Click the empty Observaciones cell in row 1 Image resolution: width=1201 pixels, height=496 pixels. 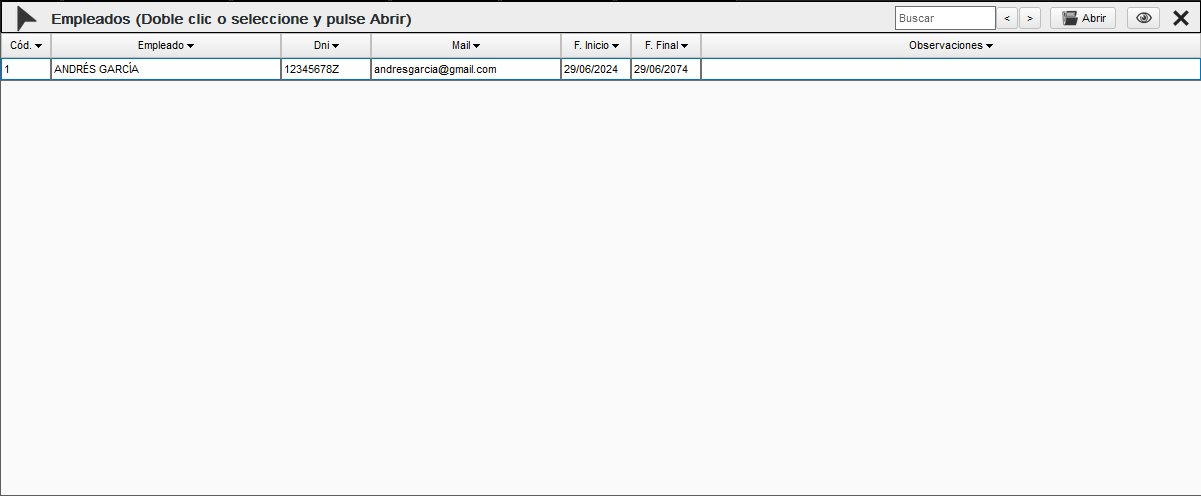point(950,69)
